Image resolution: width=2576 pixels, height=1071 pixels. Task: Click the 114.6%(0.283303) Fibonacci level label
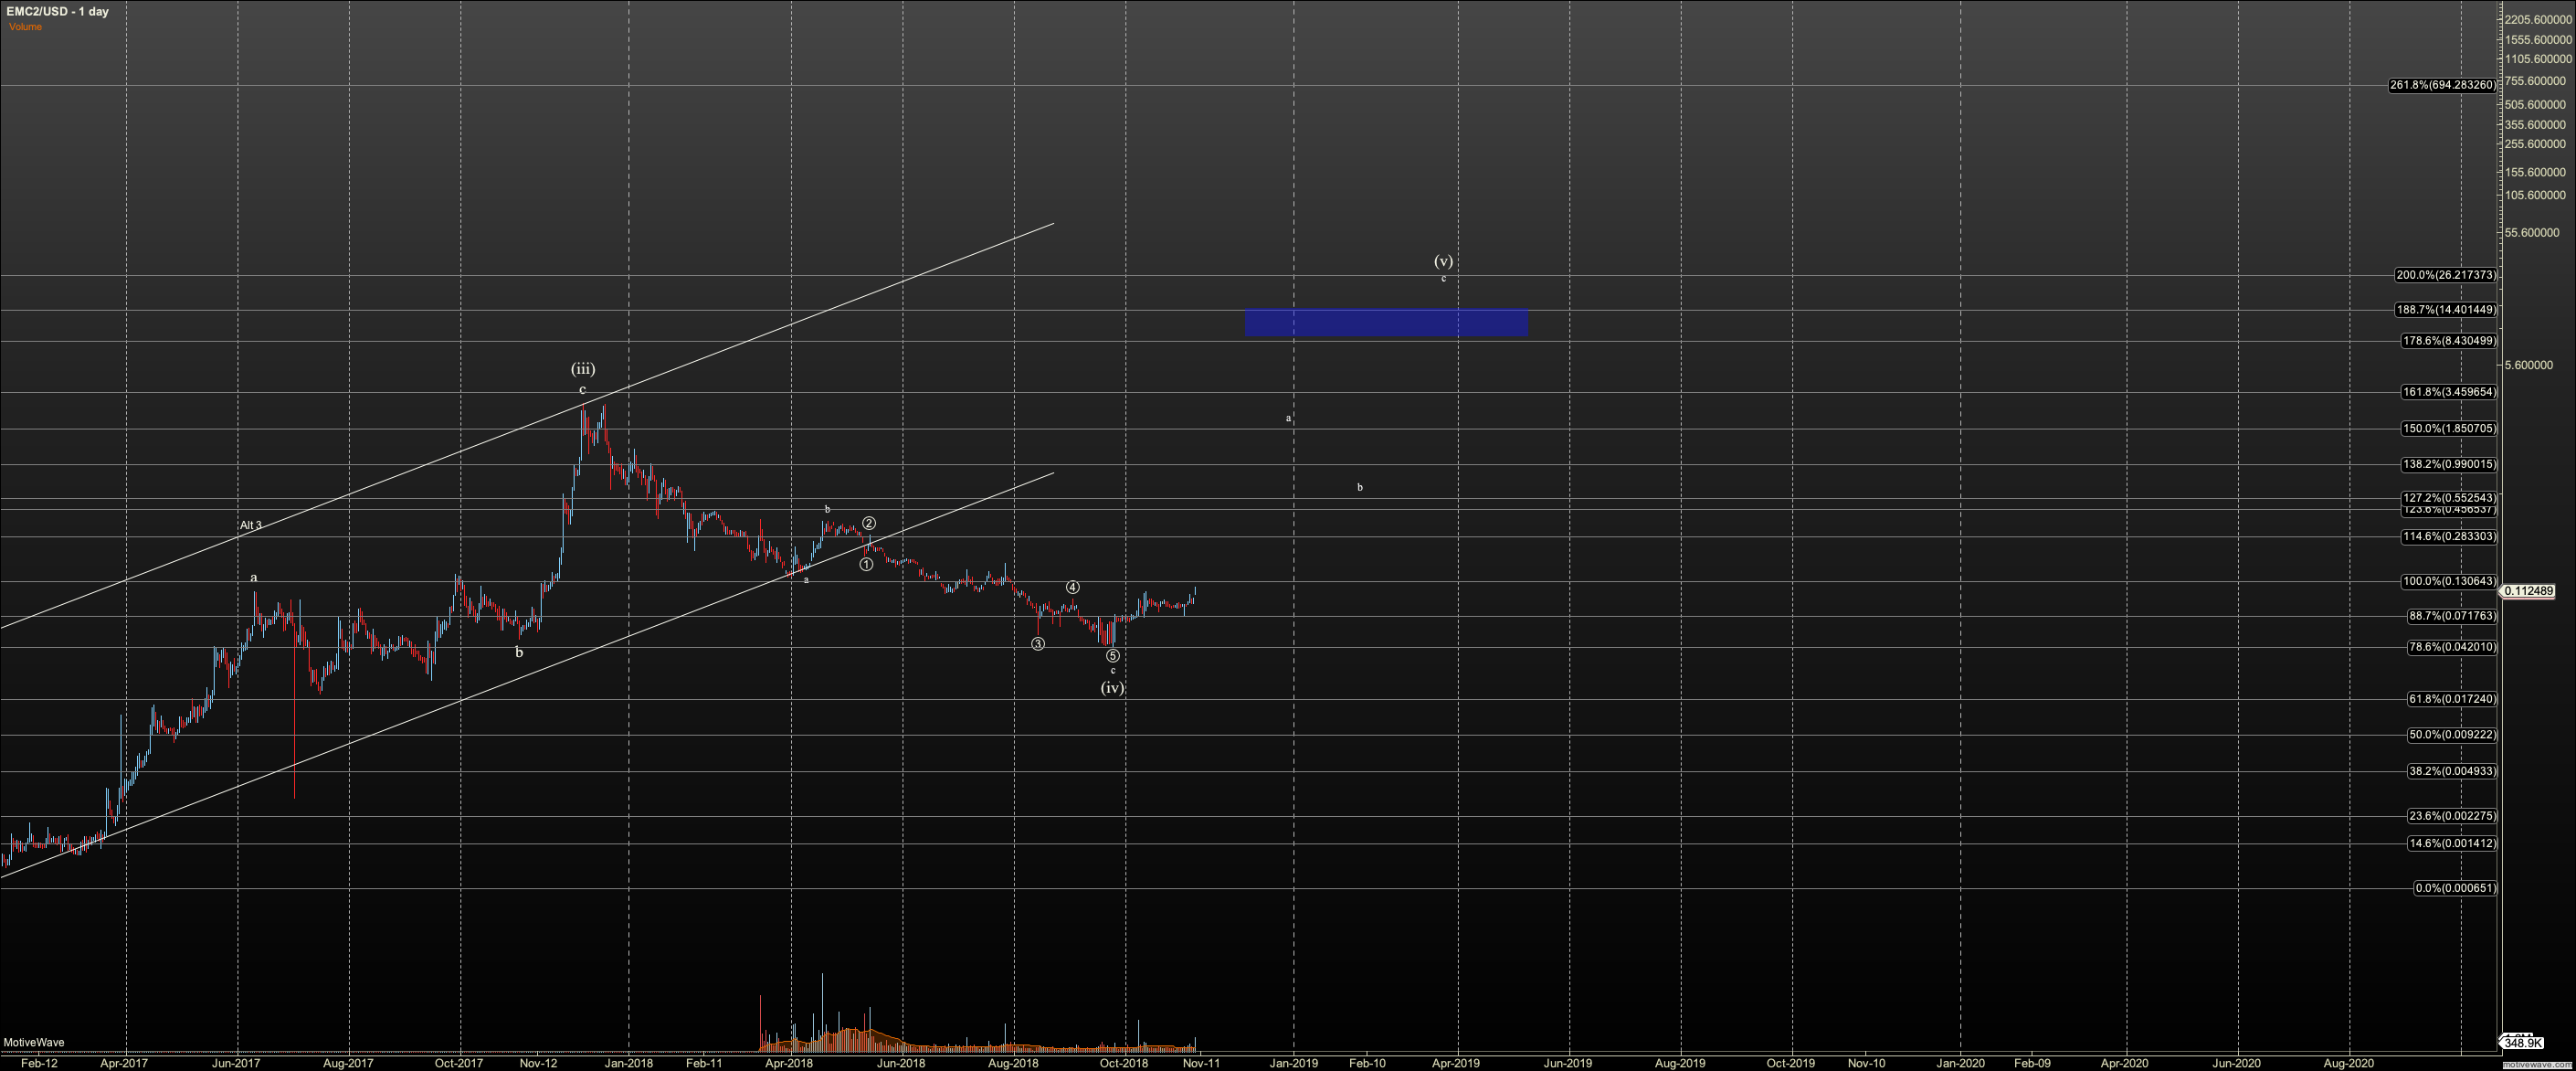(2448, 537)
